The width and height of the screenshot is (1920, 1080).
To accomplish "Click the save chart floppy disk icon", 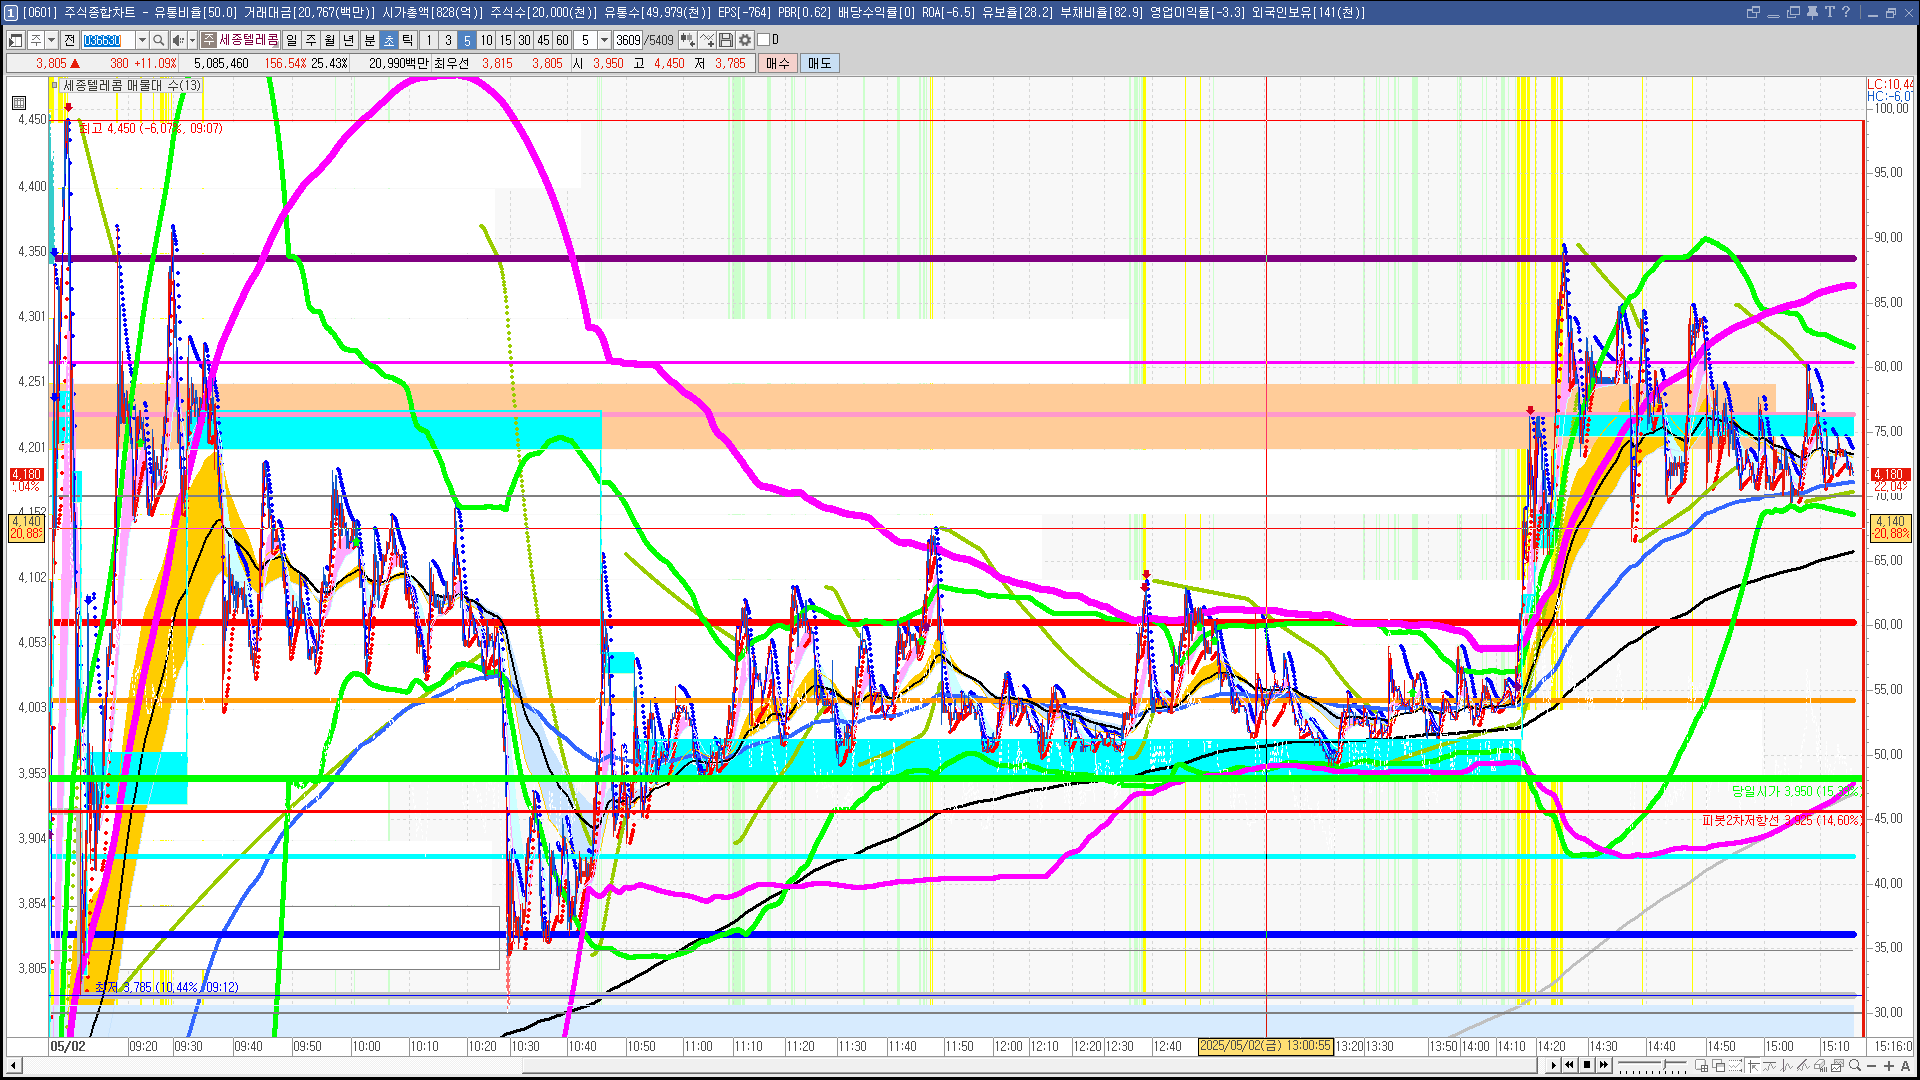I will 727,40.
